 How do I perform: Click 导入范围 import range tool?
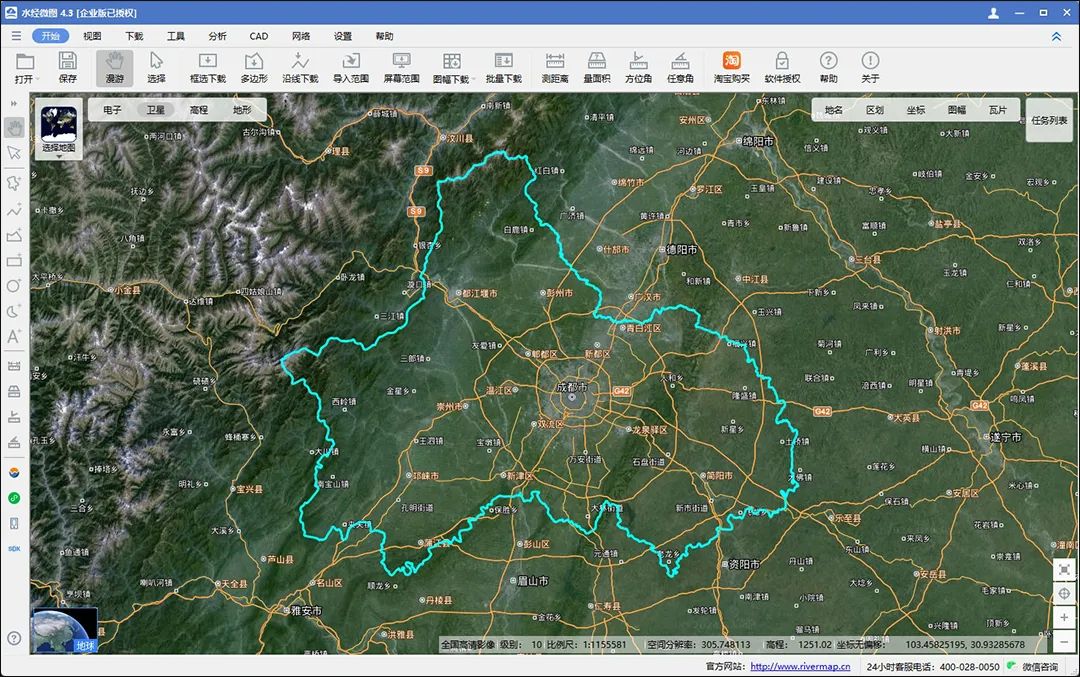(x=351, y=68)
